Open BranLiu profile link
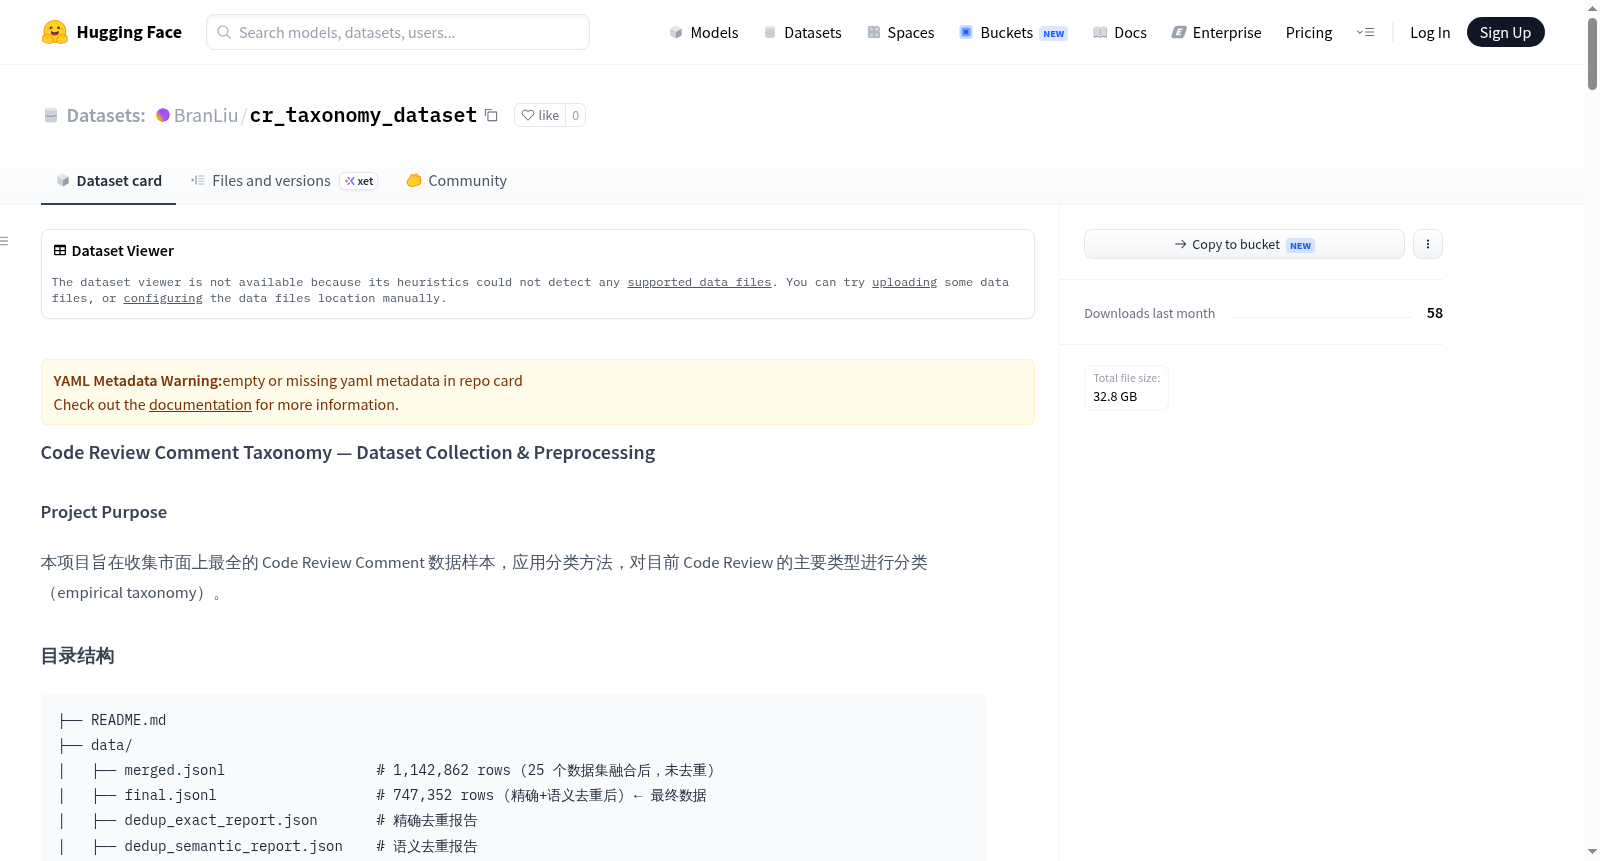Image resolution: width=1600 pixels, height=861 pixels. pos(206,115)
